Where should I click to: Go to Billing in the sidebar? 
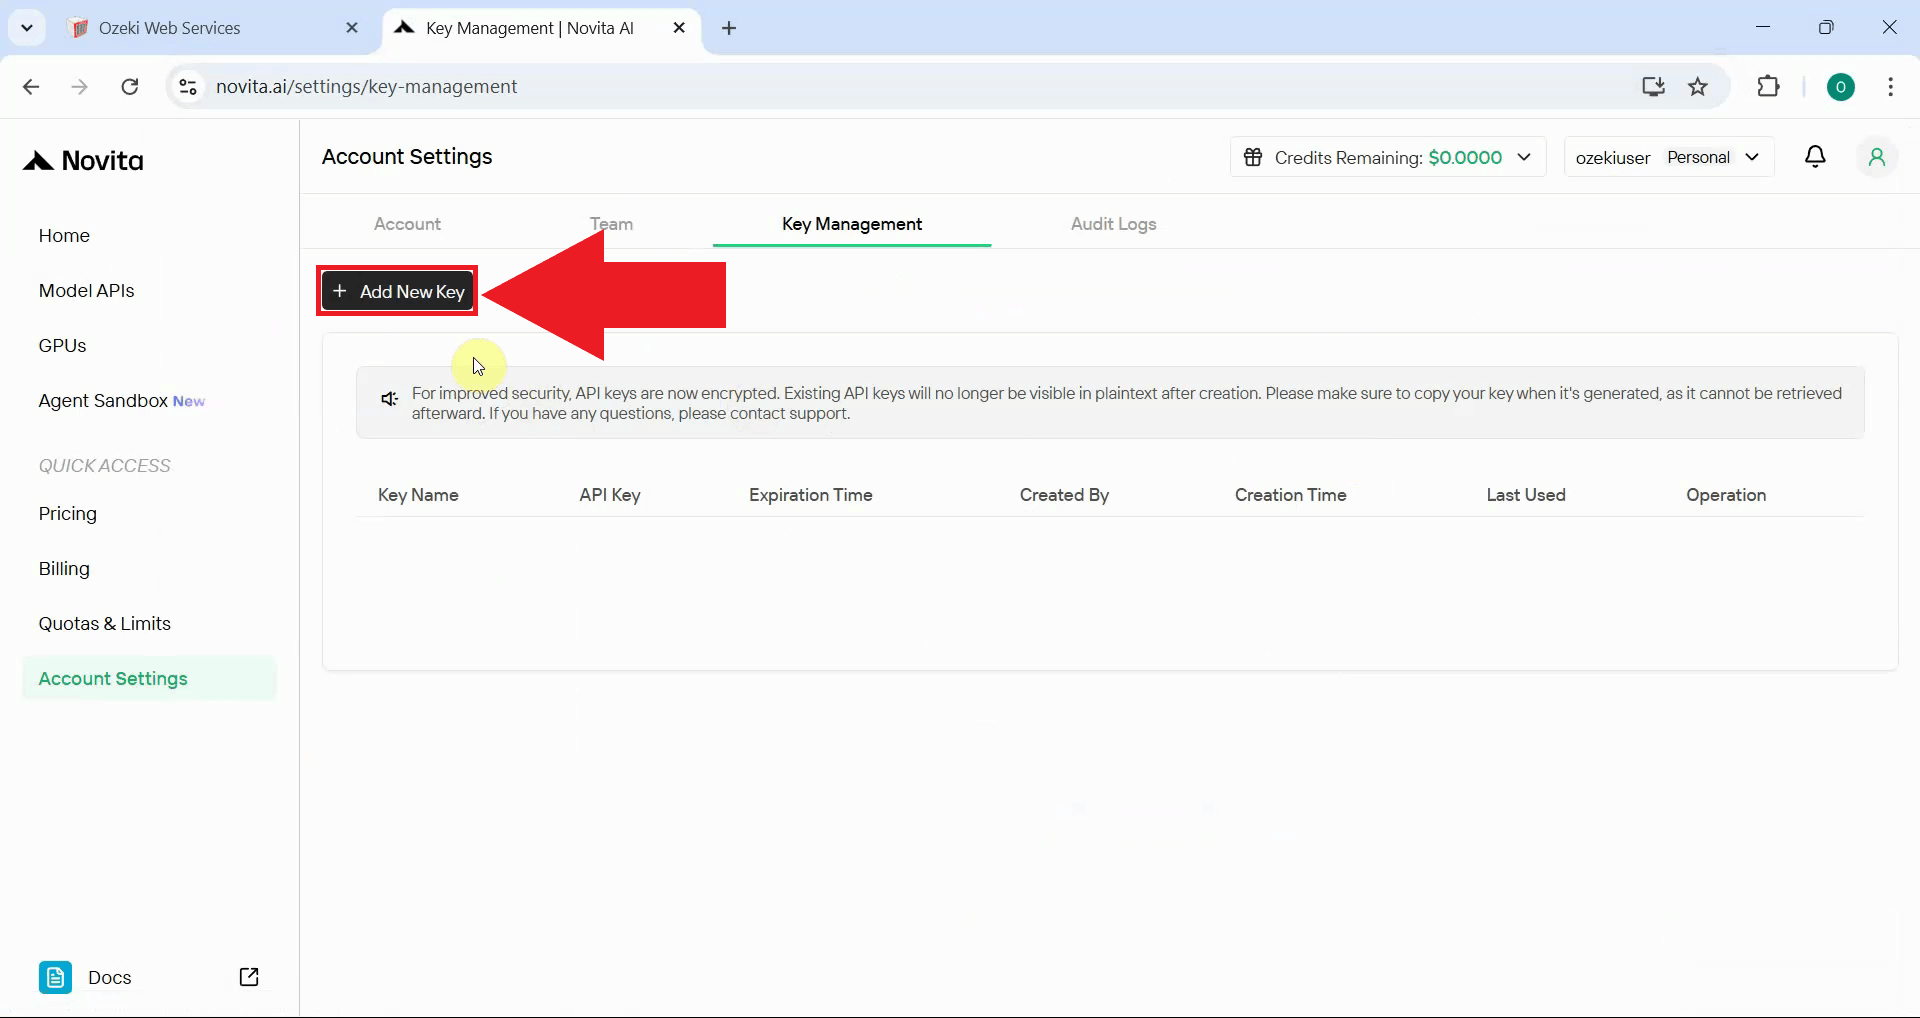click(x=63, y=568)
